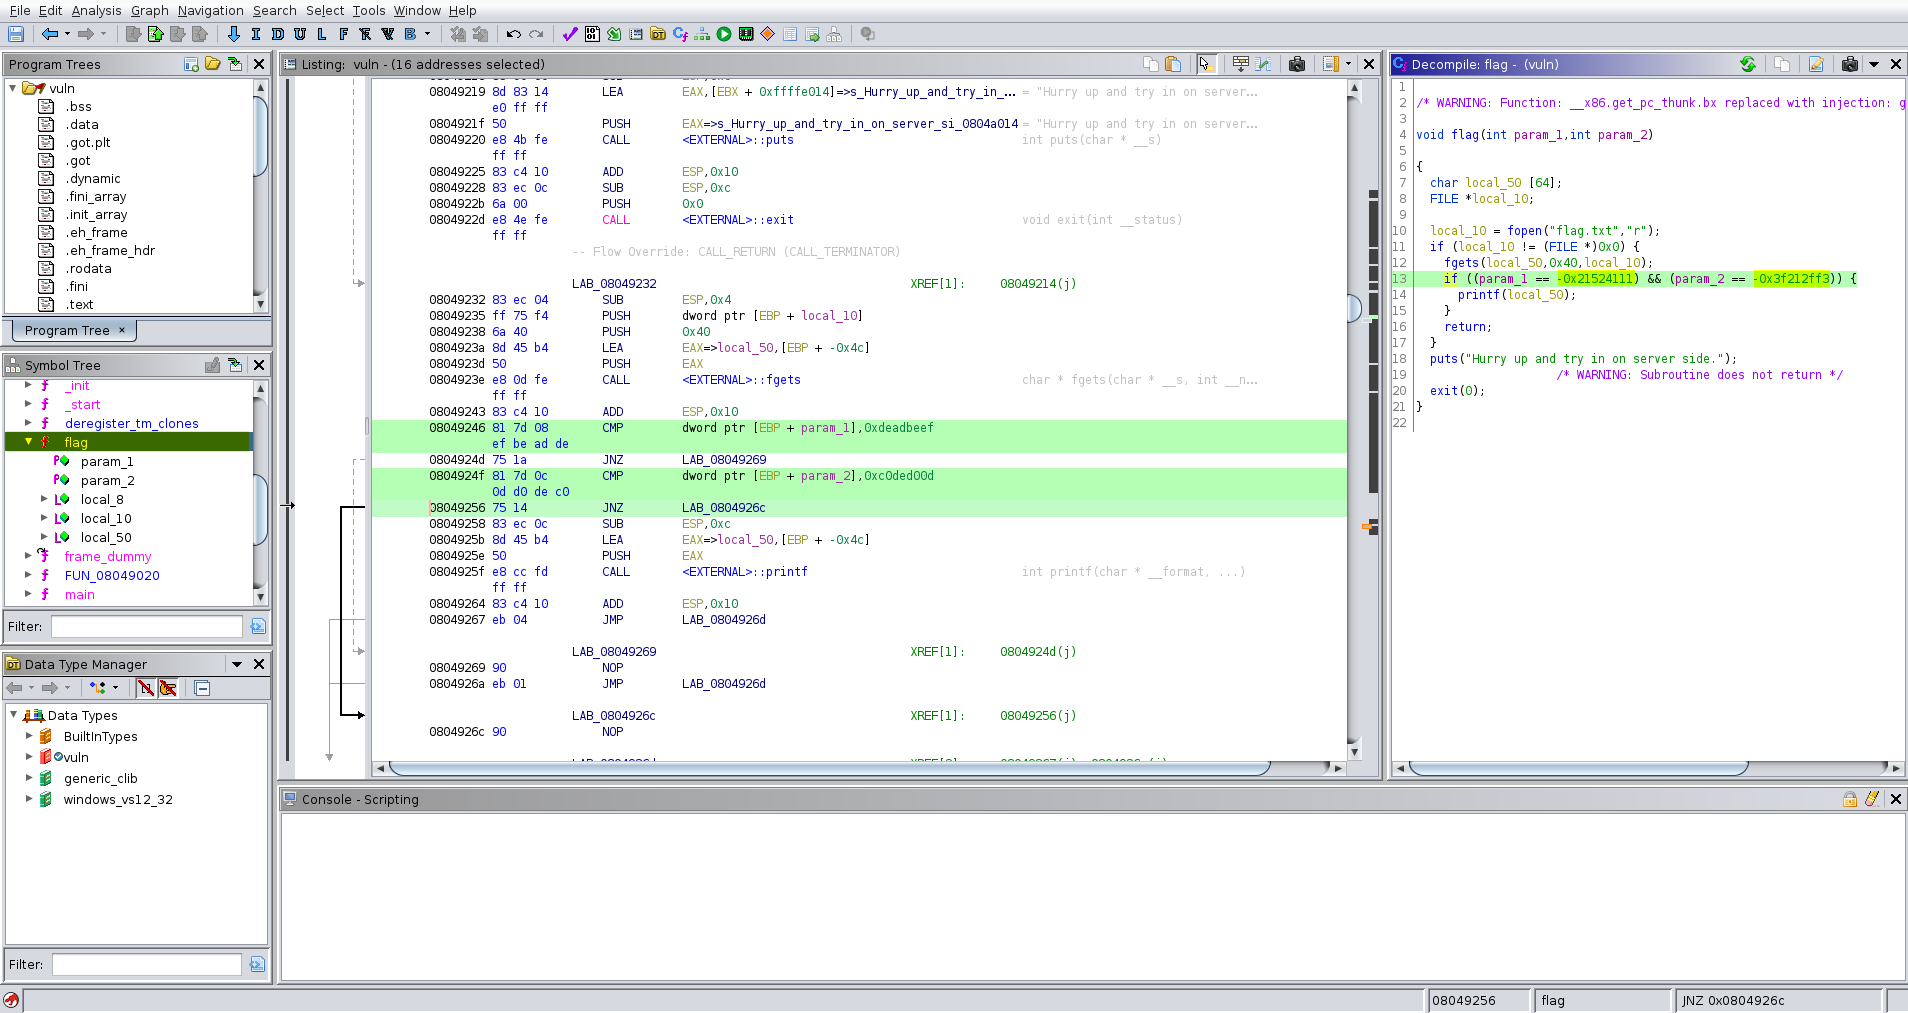The height and width of the screenshot is (1013, 1908).
Task: Open the Graph menu
Action: tap(149, 10)
